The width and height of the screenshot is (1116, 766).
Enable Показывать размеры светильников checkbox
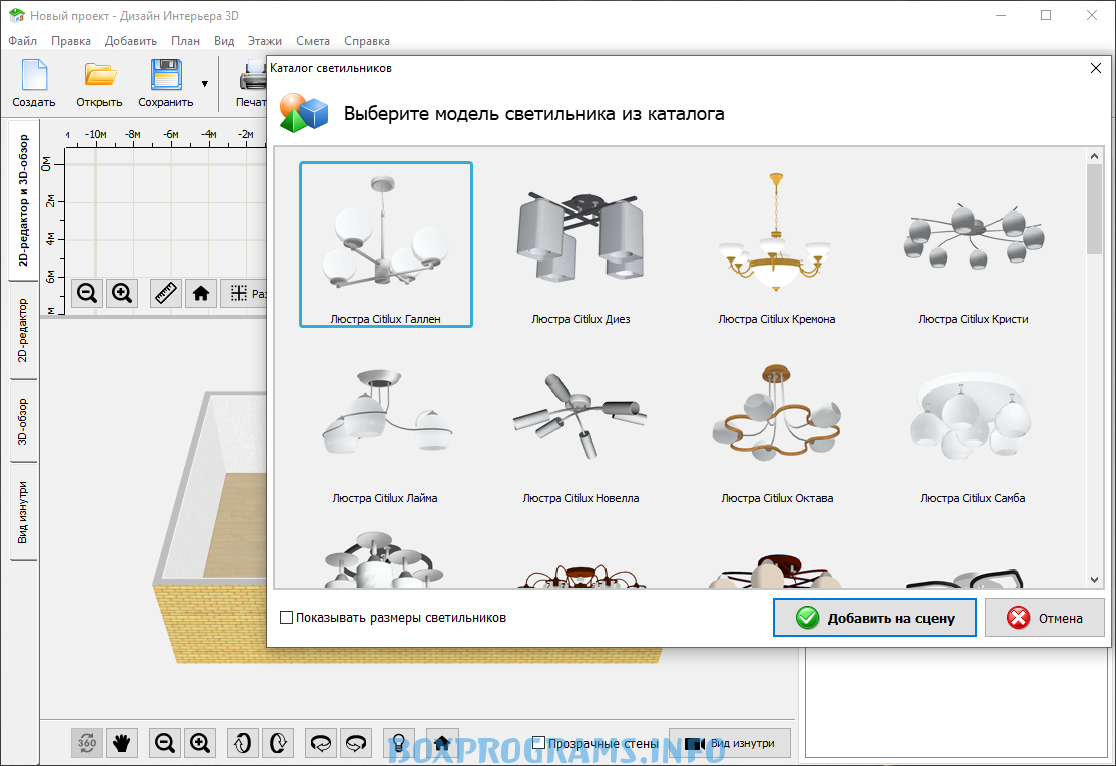tap(286, 618)
